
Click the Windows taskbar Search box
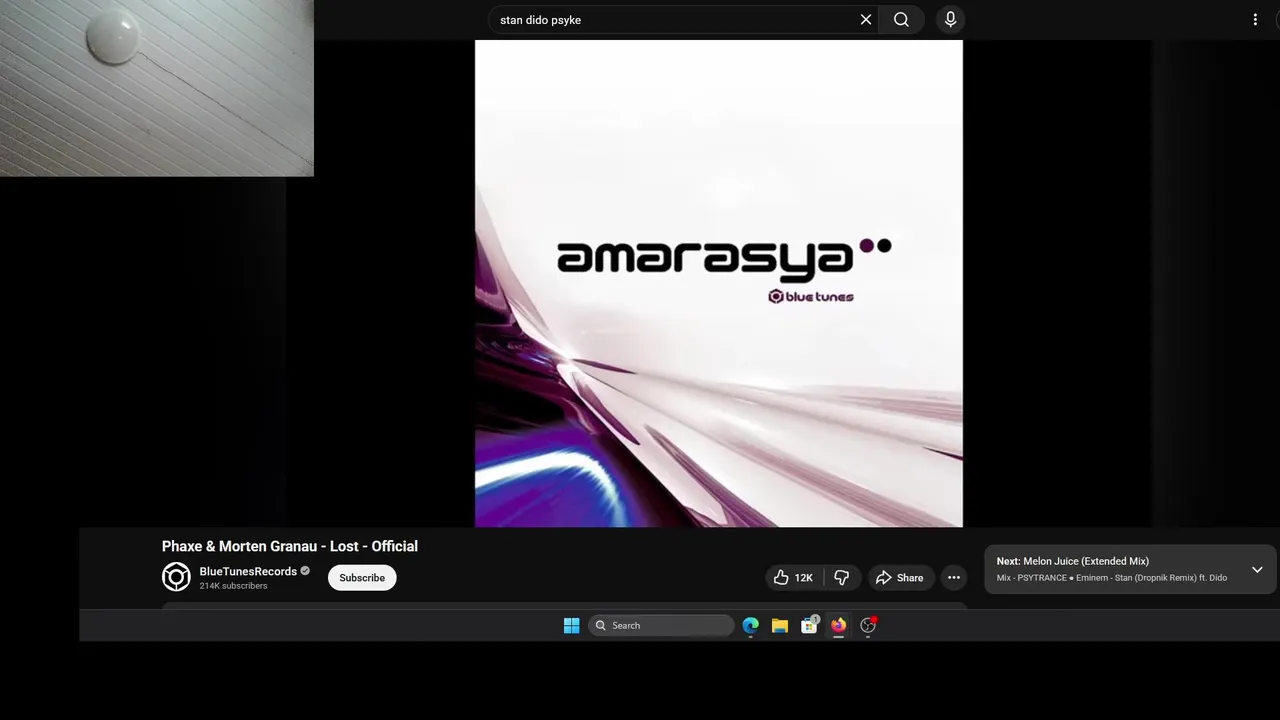point(661,625)
